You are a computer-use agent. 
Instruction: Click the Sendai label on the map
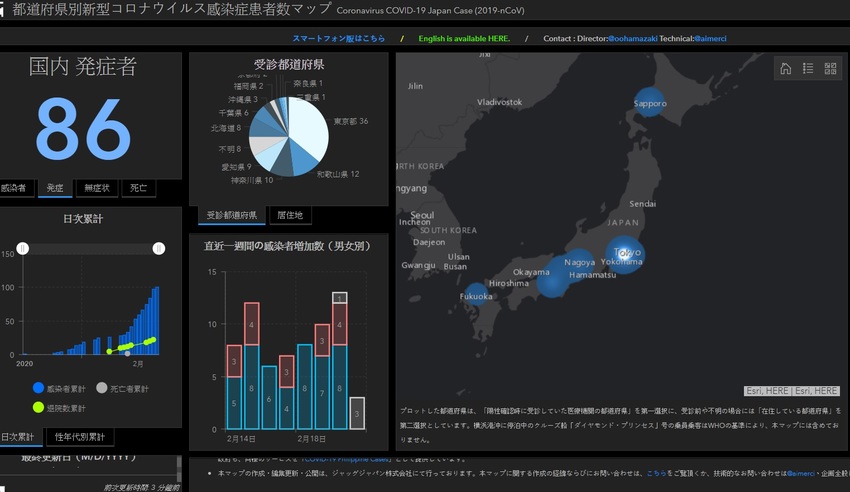tap(642, 204)
